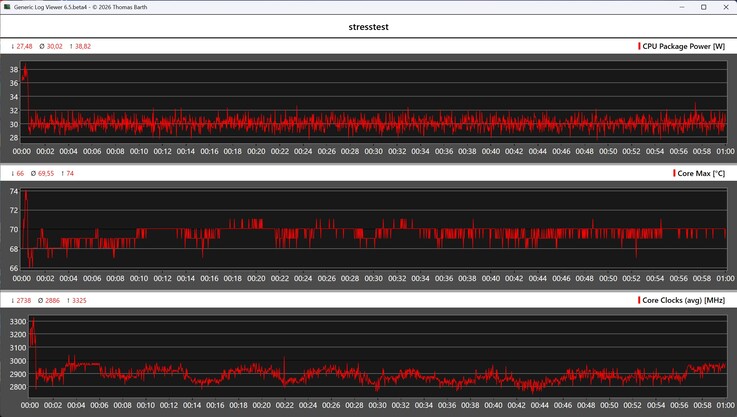Click the 00:20 time label under the clocks graph

261,405
